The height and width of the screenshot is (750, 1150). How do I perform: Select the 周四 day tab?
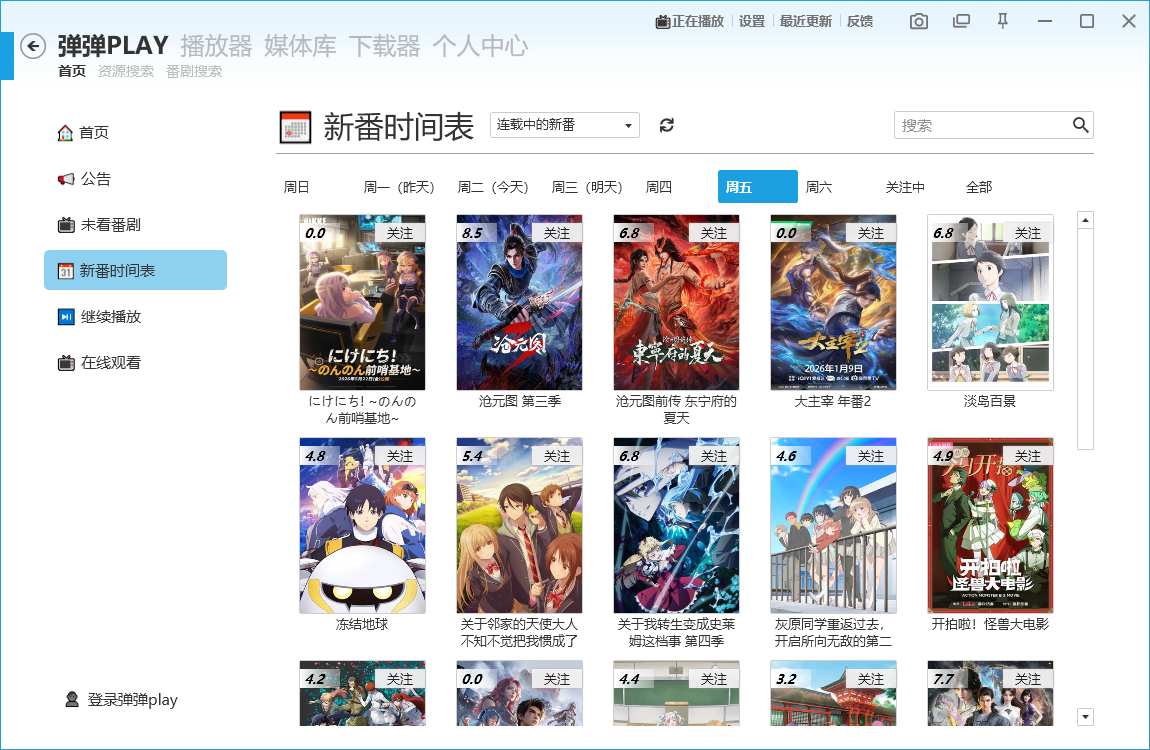point(659,187)
